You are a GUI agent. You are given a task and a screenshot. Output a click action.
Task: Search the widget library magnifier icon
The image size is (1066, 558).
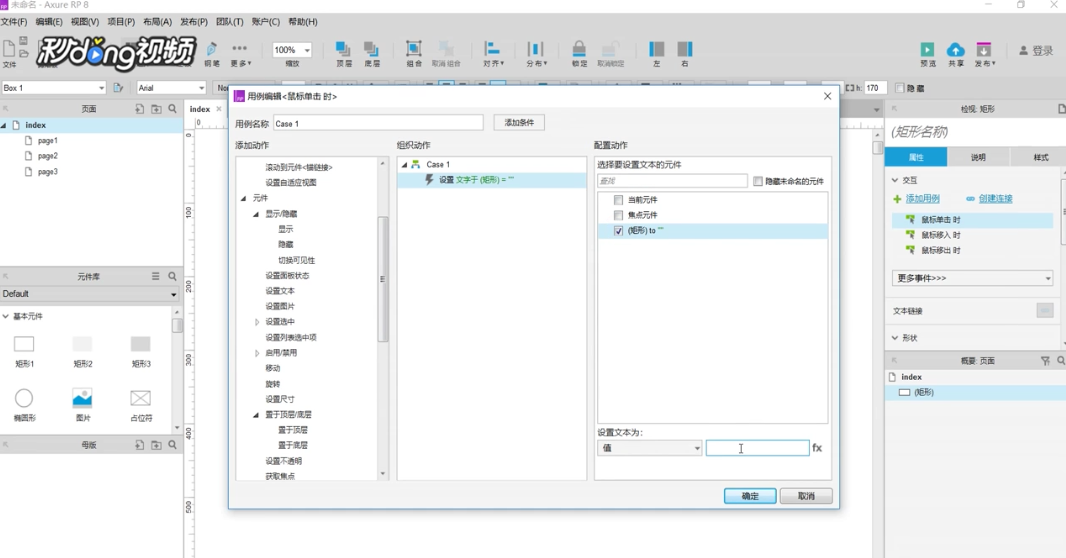click(x=173, y=277)
